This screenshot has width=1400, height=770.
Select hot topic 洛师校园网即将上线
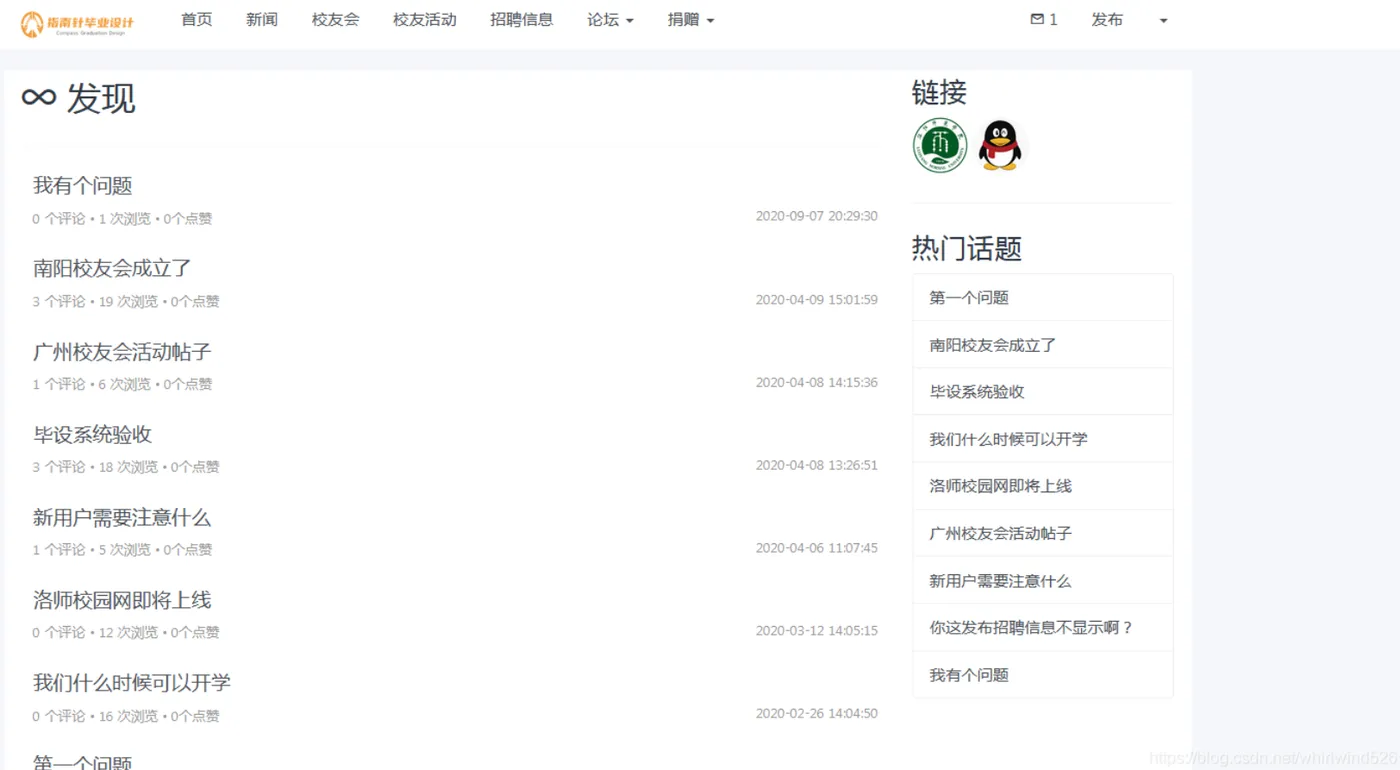[x=1043, y=486]
